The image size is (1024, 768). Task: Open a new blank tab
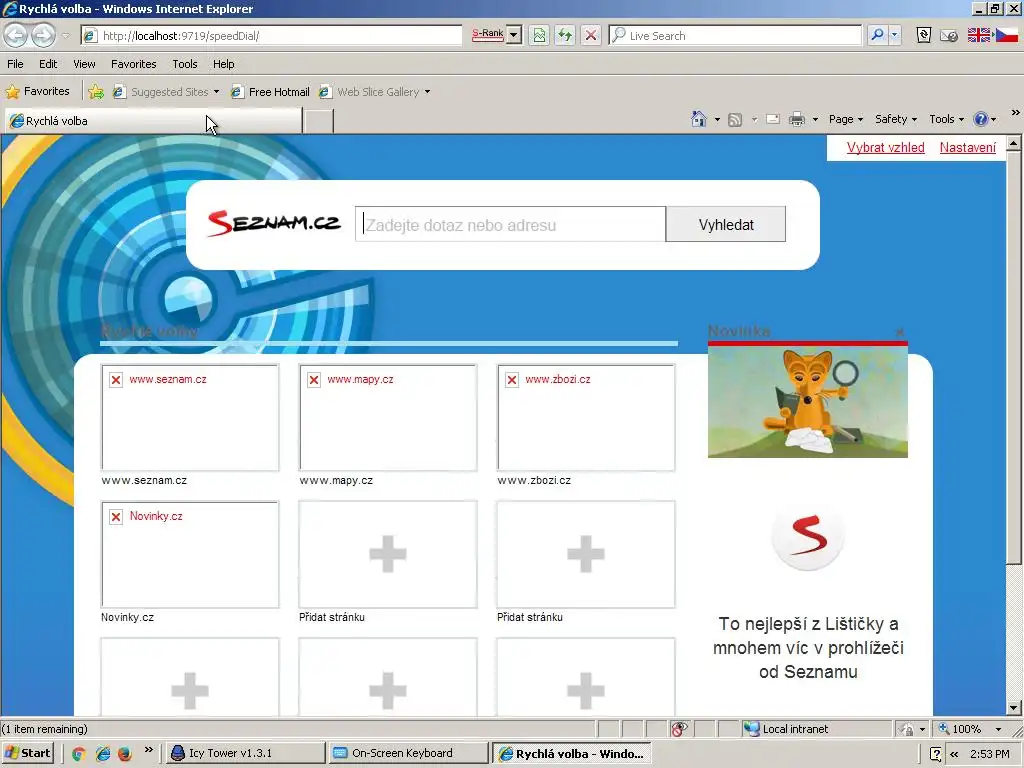[x=319, y=121]
